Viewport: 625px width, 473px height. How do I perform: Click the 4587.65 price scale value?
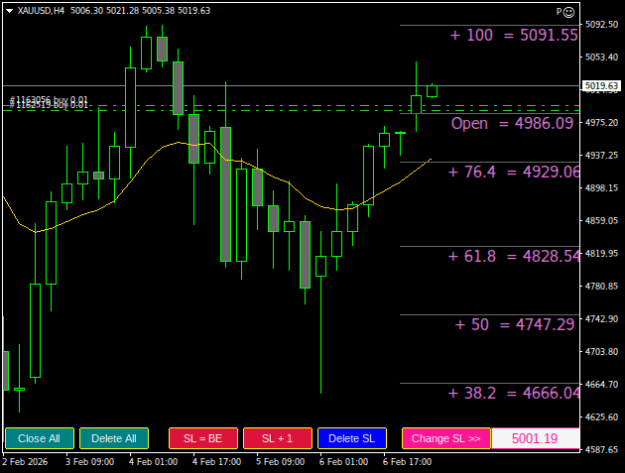[601, 449]
